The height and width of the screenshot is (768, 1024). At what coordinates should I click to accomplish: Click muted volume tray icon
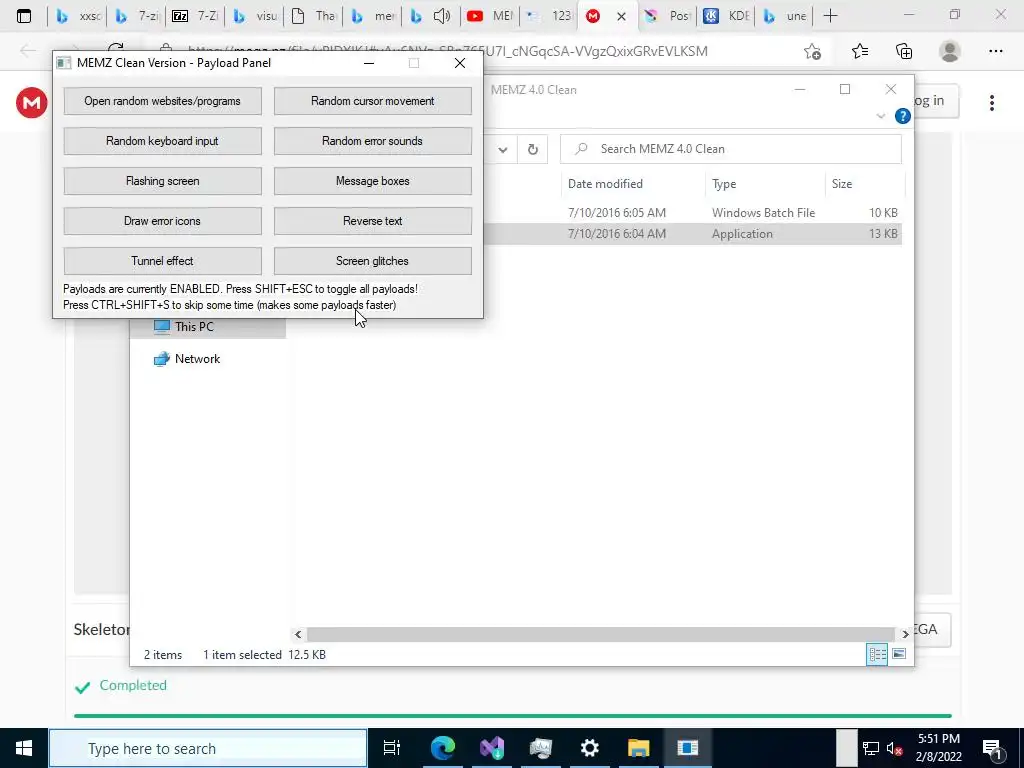click(x=895, y=748)
